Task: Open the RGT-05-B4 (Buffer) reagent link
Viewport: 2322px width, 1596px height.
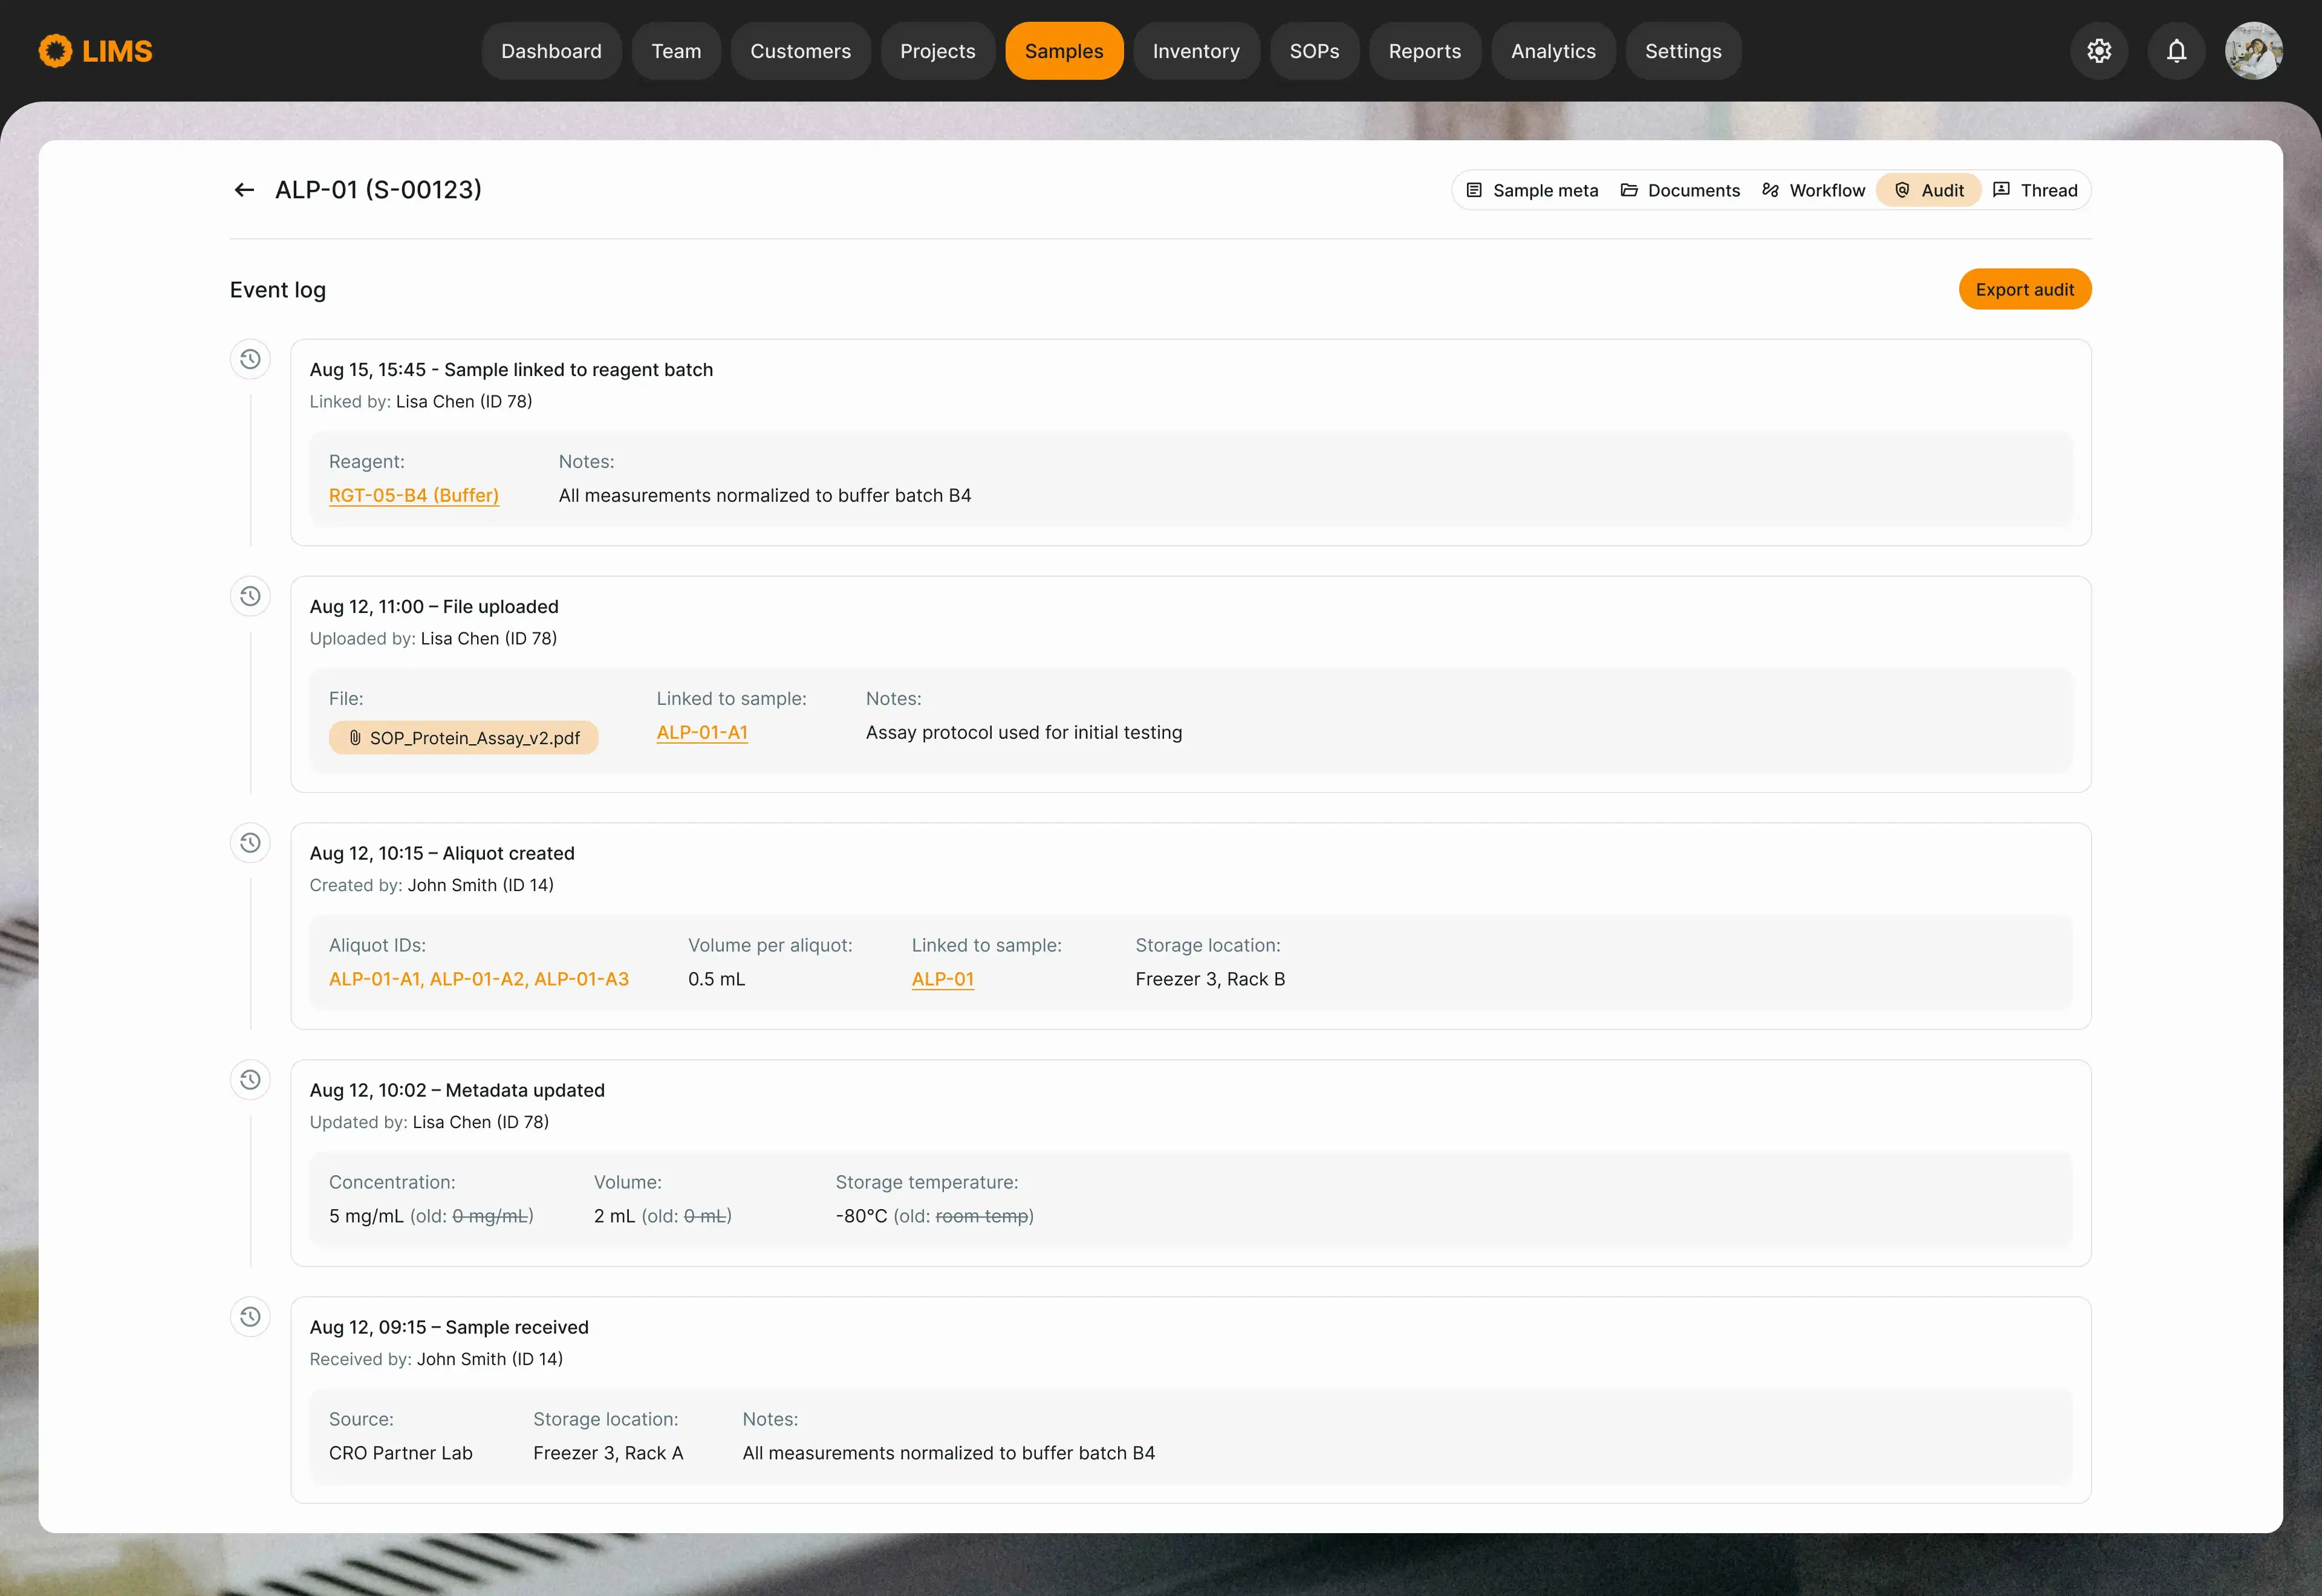Action: (414, 495)
